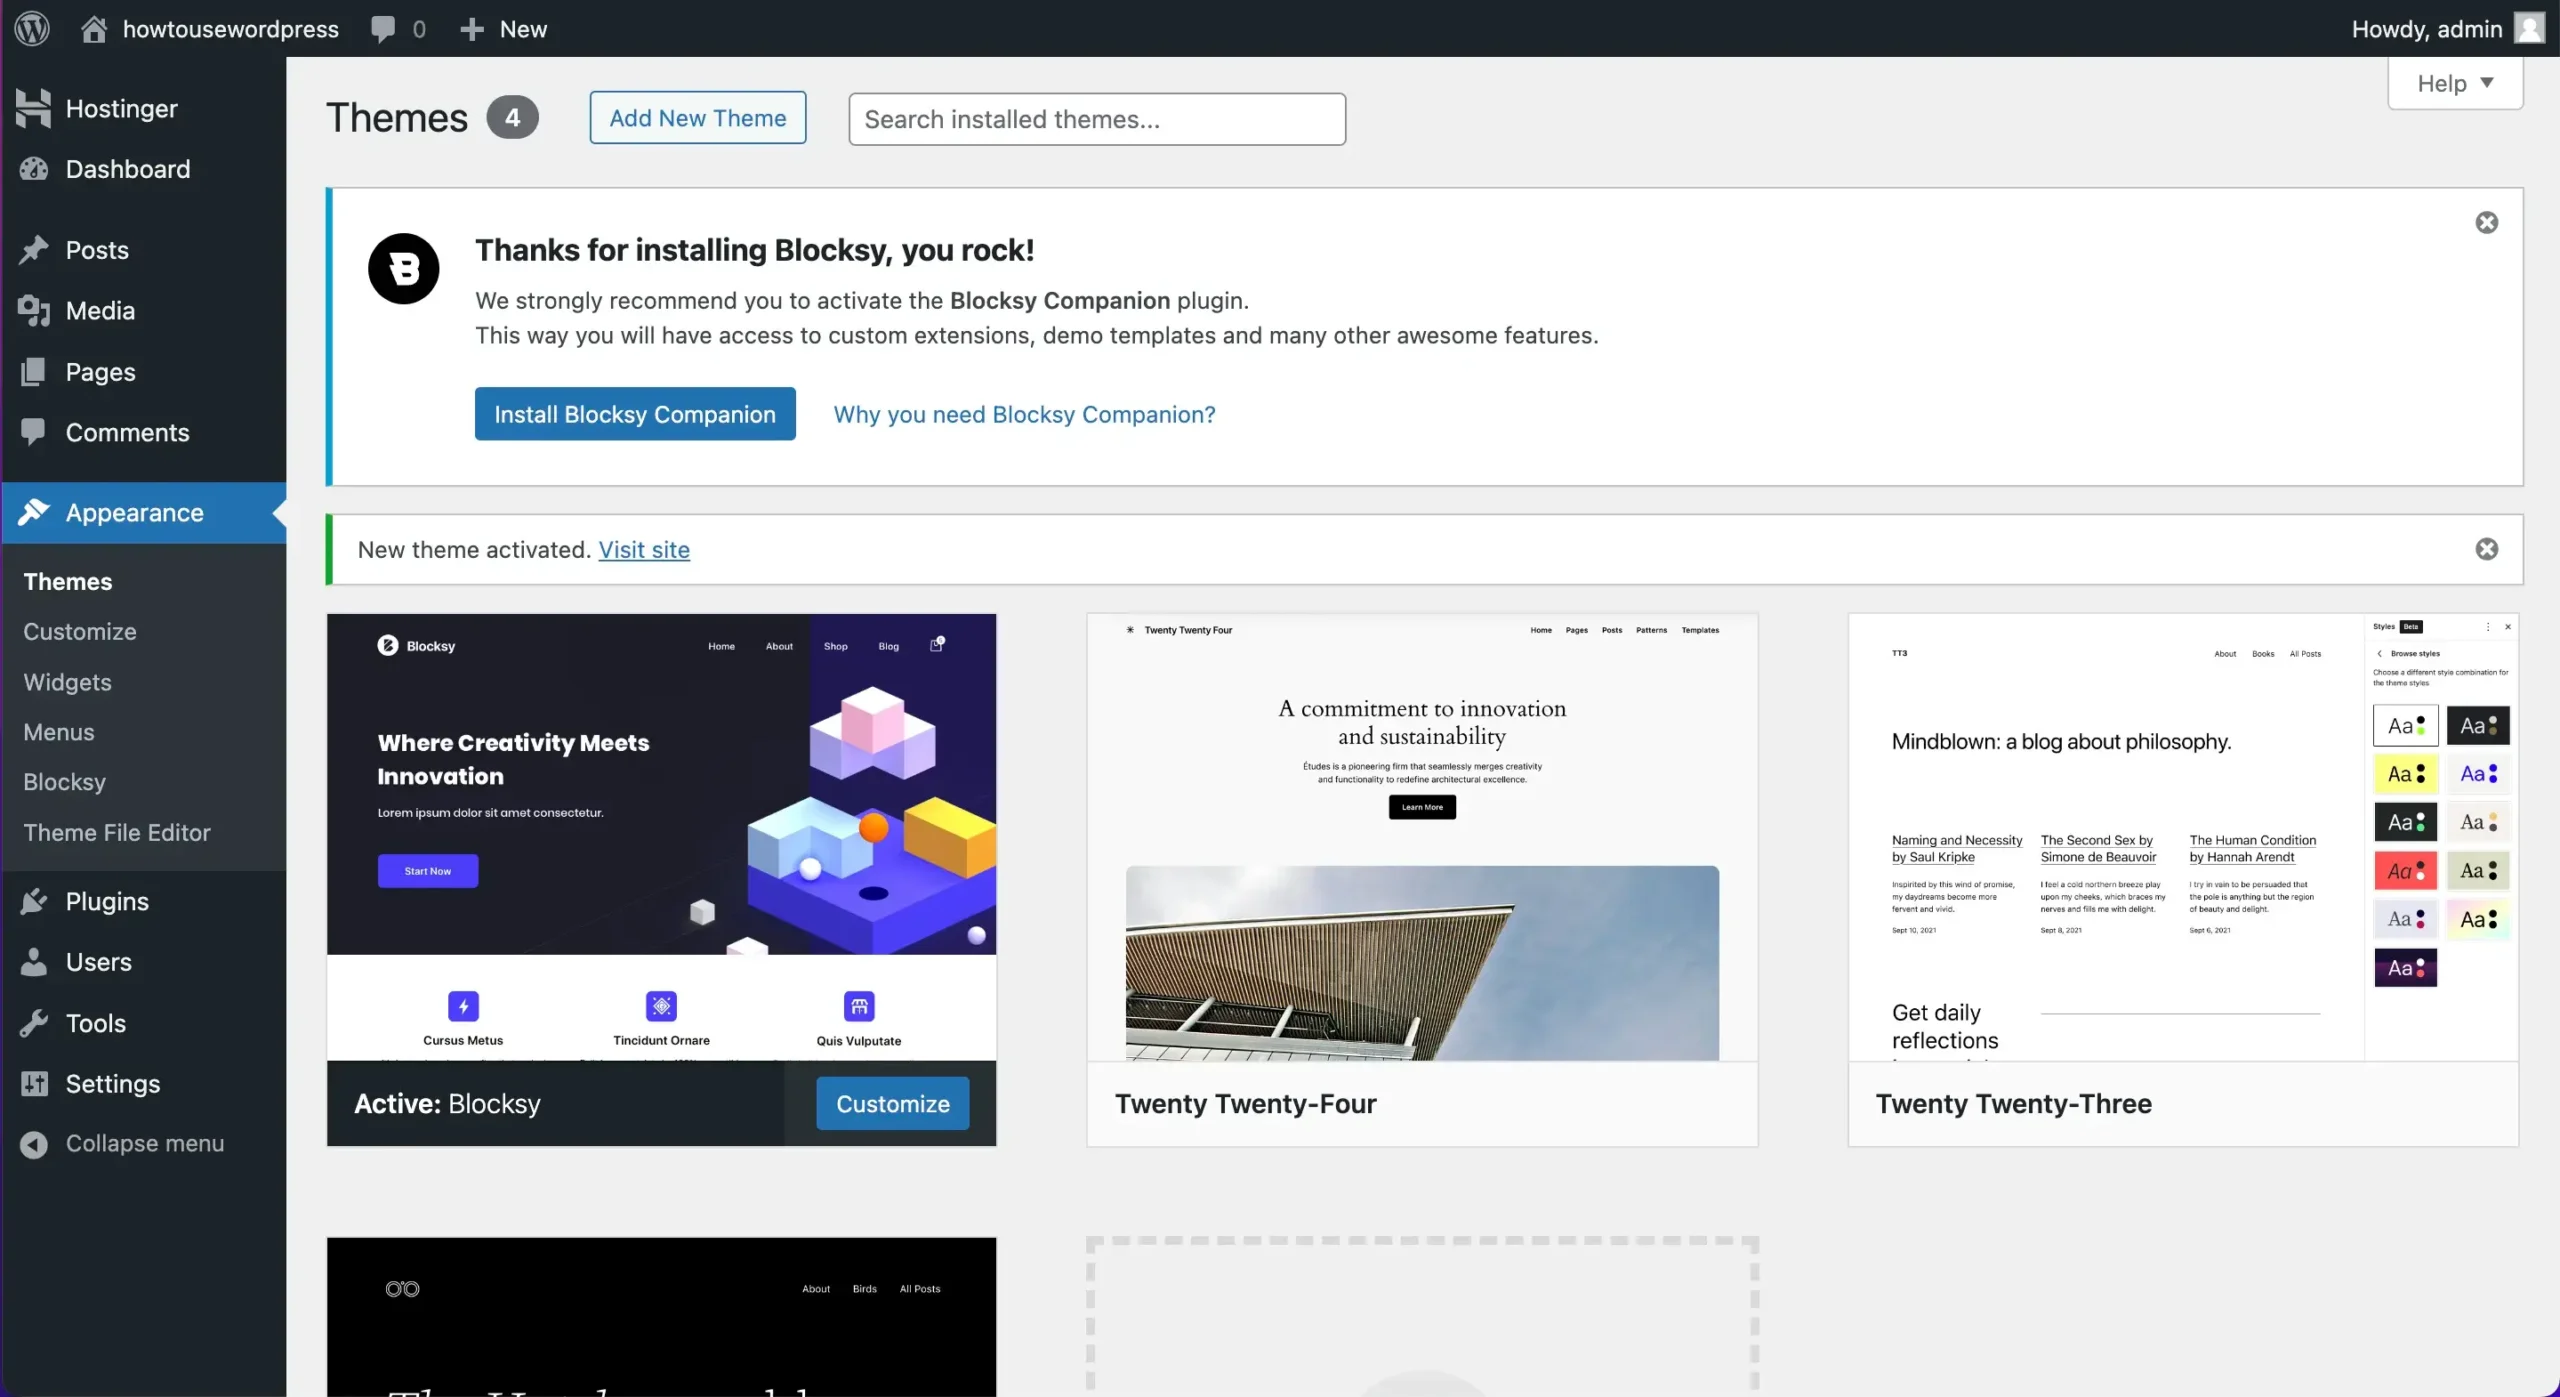Select the Appearance menu
The height and width of the screenshot is (1397, 2560).
coord(144,512)
